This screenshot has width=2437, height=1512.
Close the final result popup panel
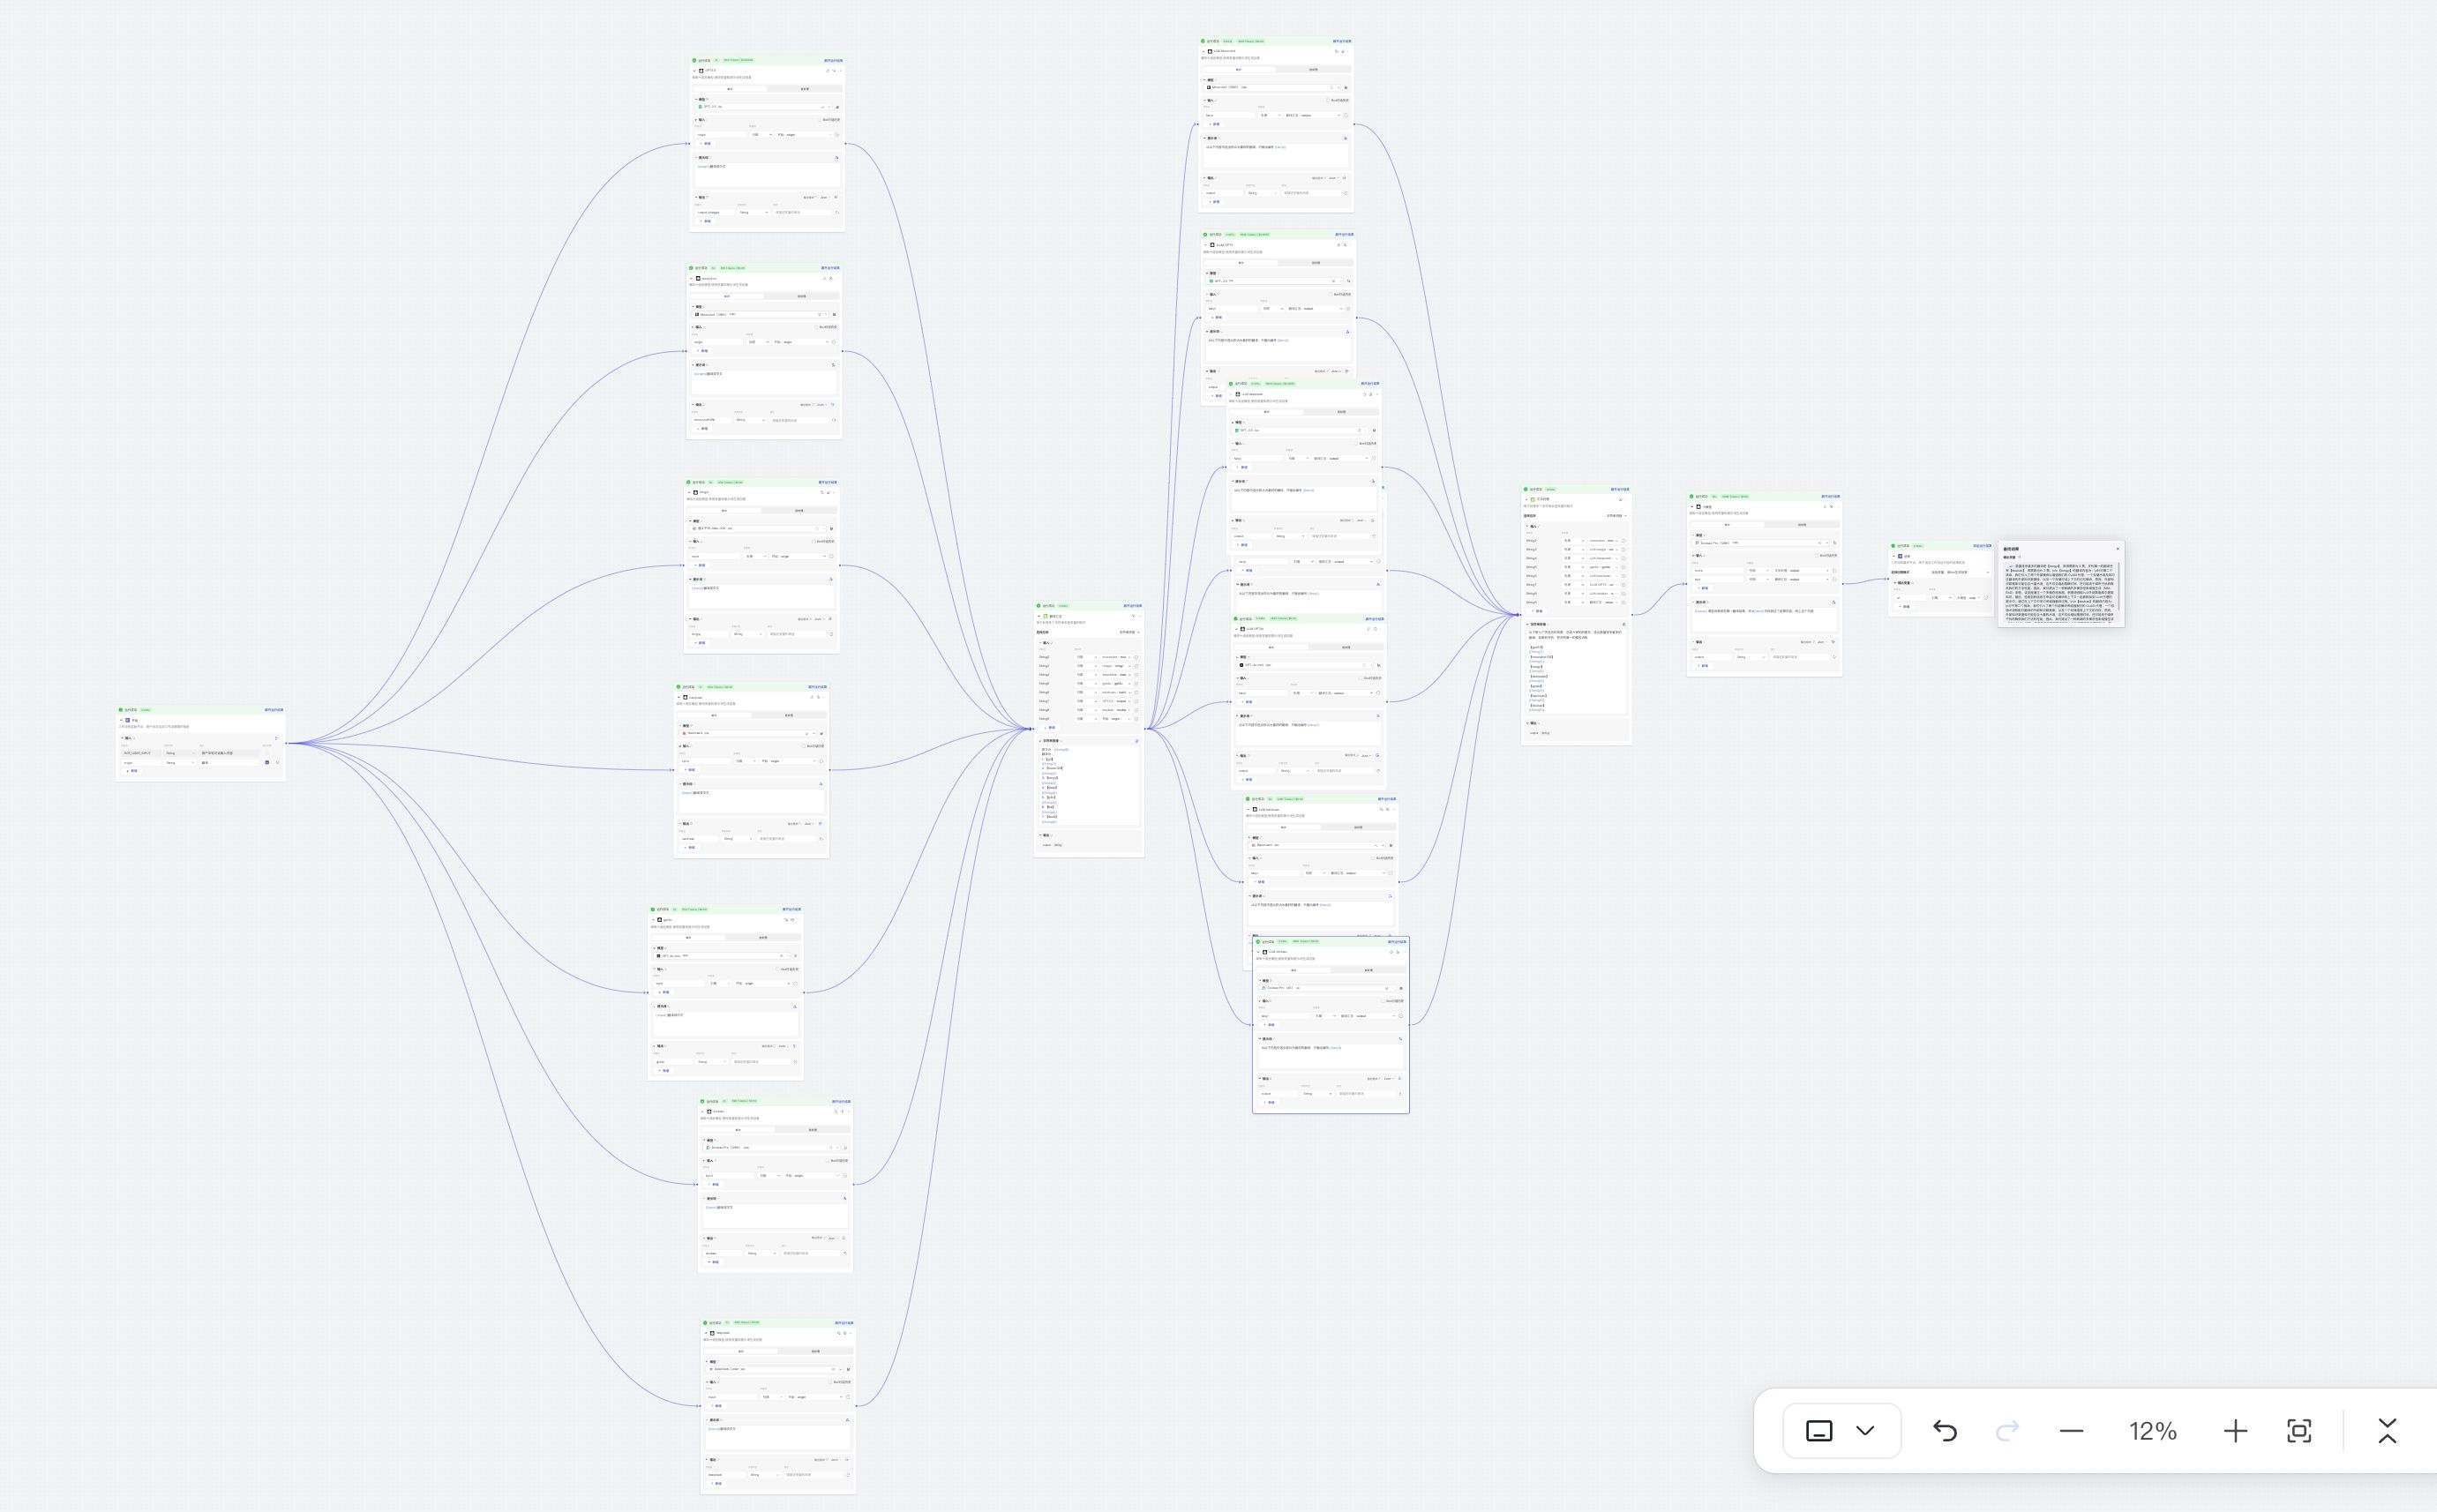2117,548
